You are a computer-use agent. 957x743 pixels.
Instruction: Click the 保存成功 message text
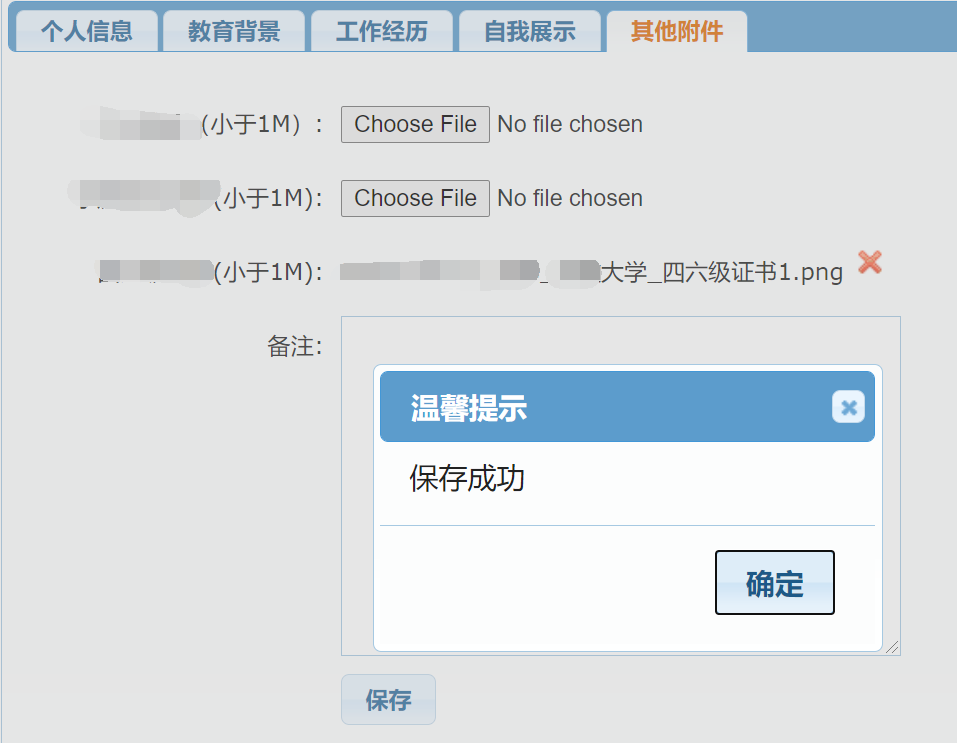(467, 478)
